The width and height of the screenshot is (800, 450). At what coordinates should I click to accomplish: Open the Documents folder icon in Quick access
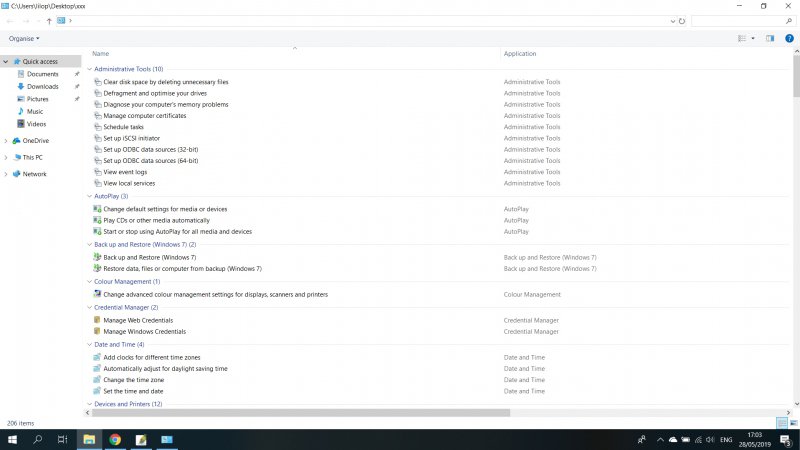tap(21, 74)
